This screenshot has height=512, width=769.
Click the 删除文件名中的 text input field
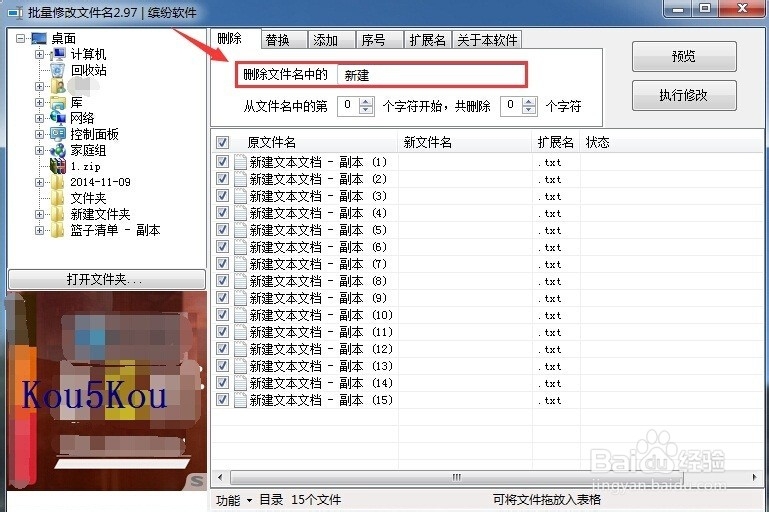[x=431, y=75]
